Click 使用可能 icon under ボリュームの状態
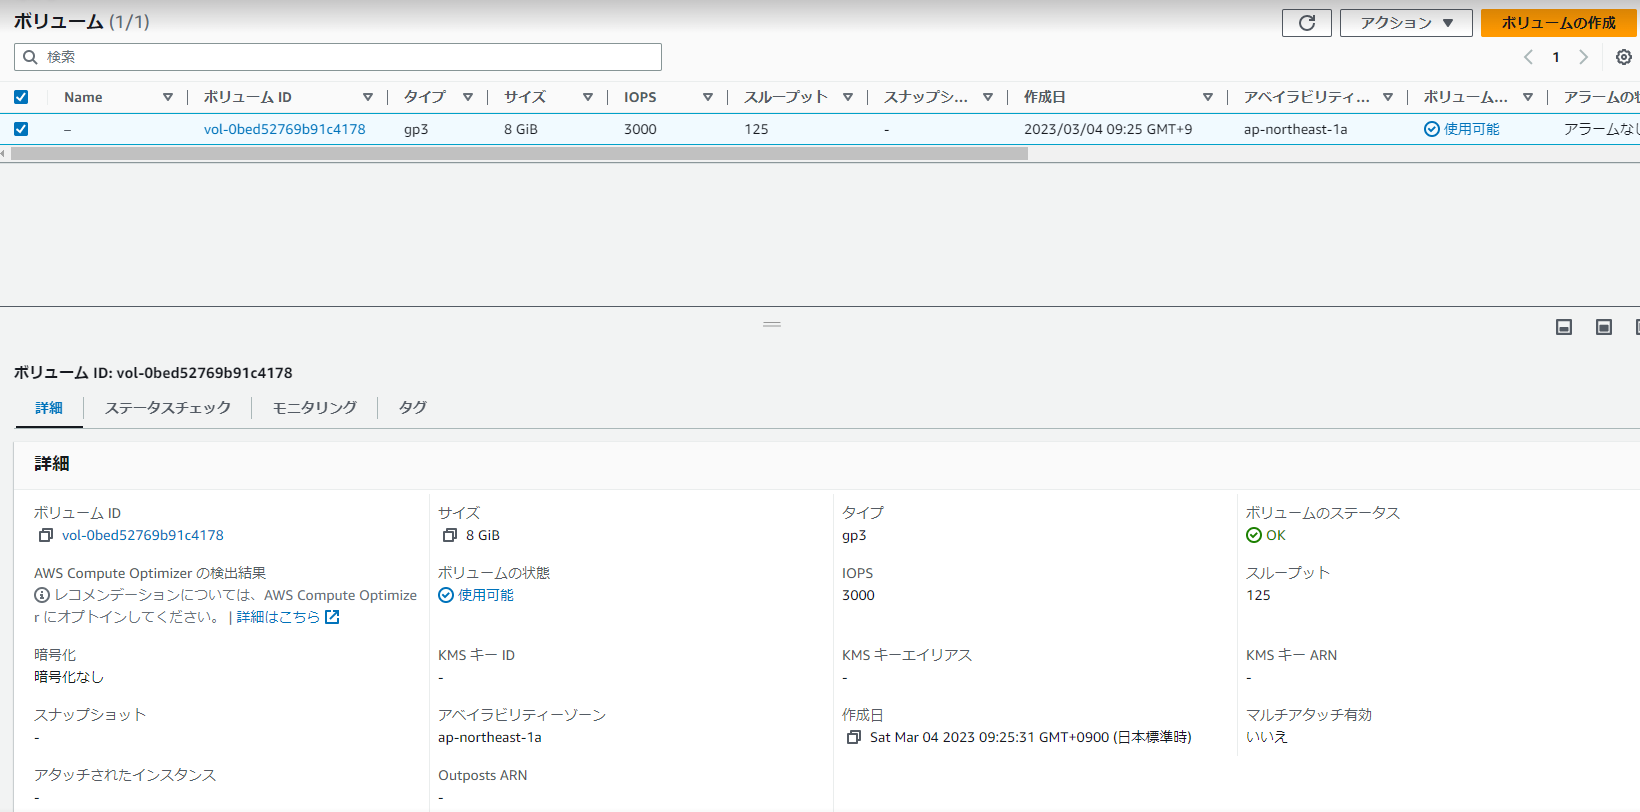The height and width of the screenshot is (812, 1640). point(446,595)
